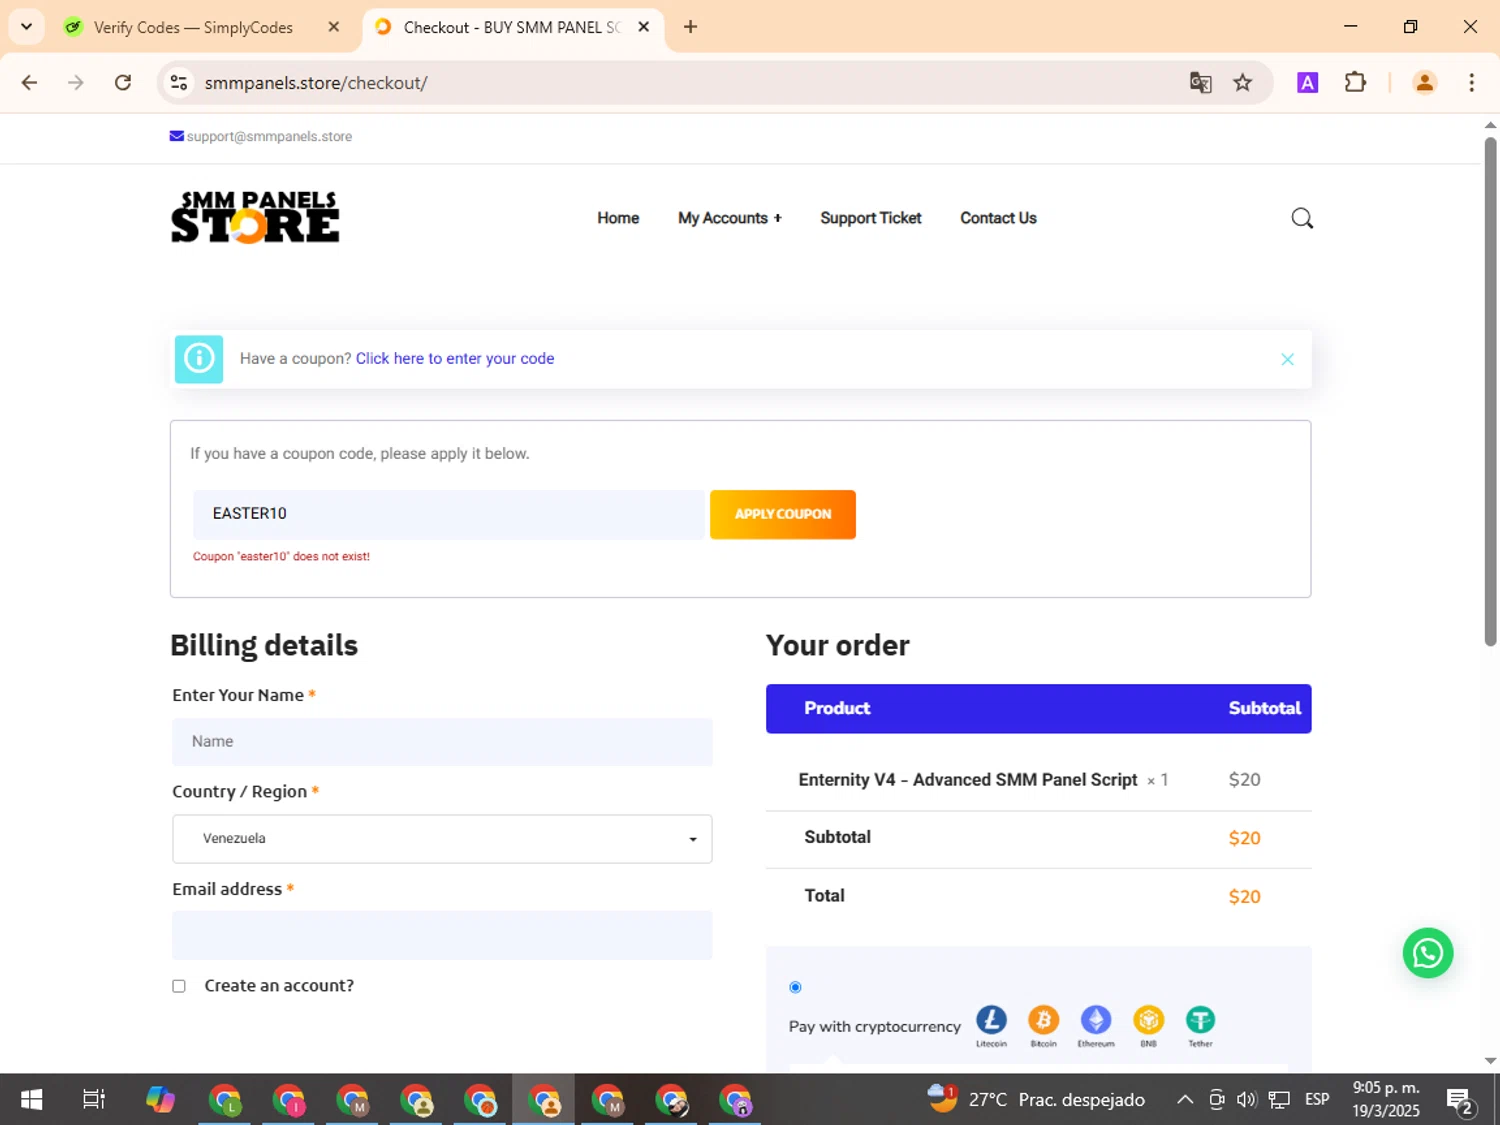Open the WhatsApp chat bubble
This screenshot has height=1125, width=1500.
pos(1427,953)
